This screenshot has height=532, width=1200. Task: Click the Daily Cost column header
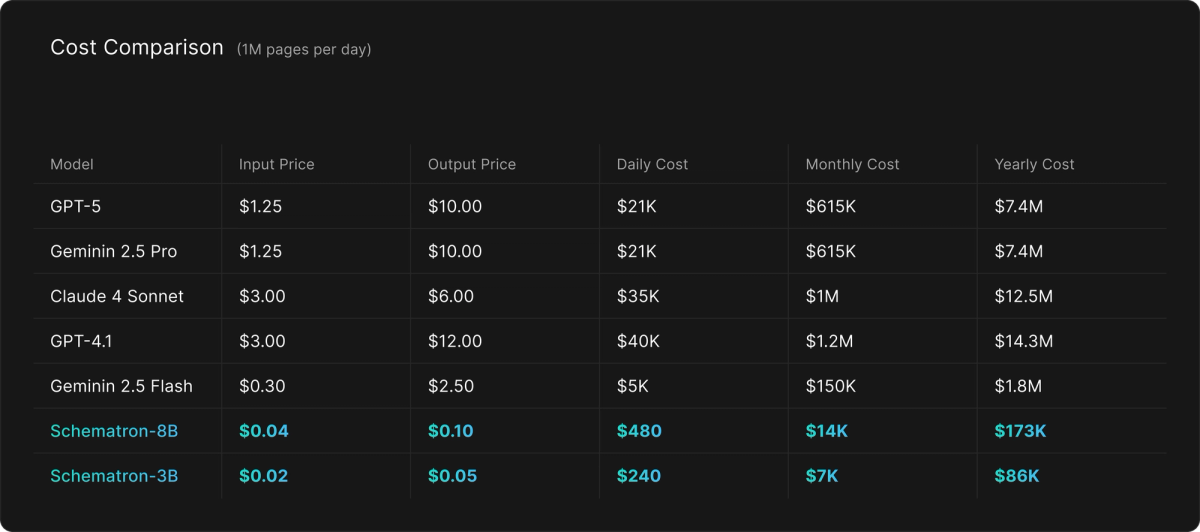pyautogui.click(x=652, y=164)
